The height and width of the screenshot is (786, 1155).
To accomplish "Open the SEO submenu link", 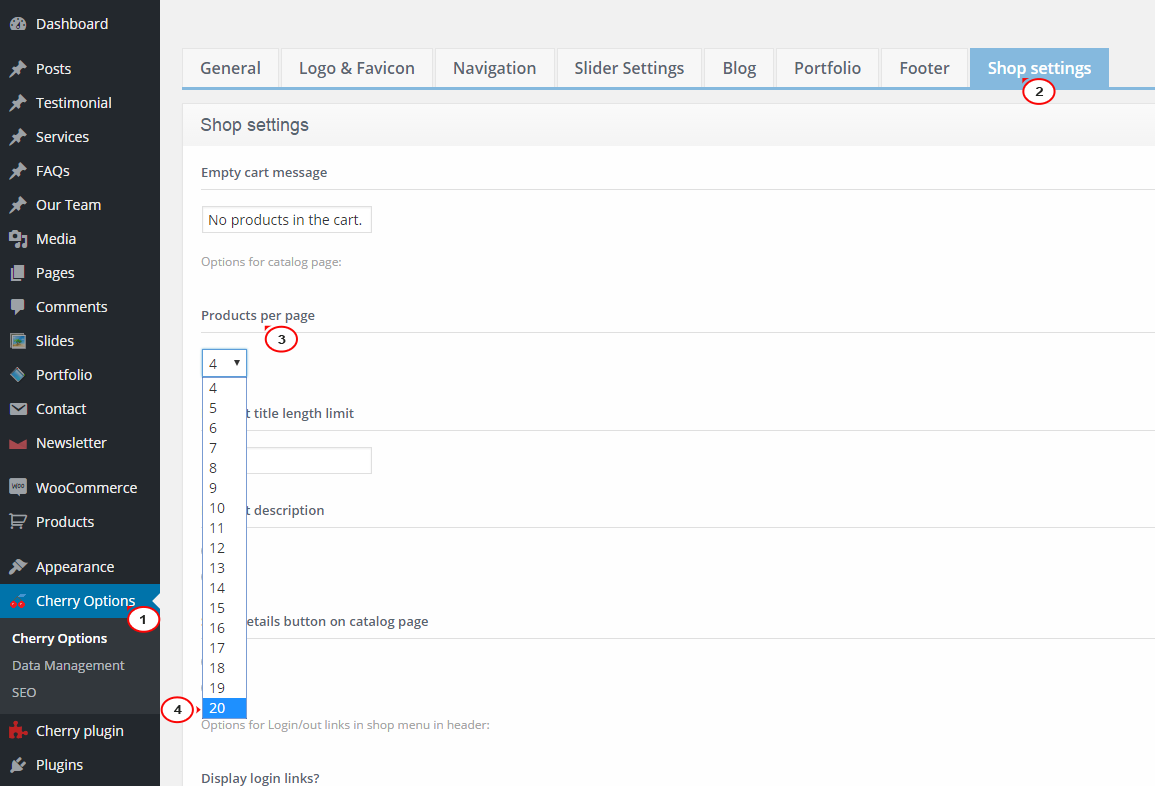I will click(24, 692).
